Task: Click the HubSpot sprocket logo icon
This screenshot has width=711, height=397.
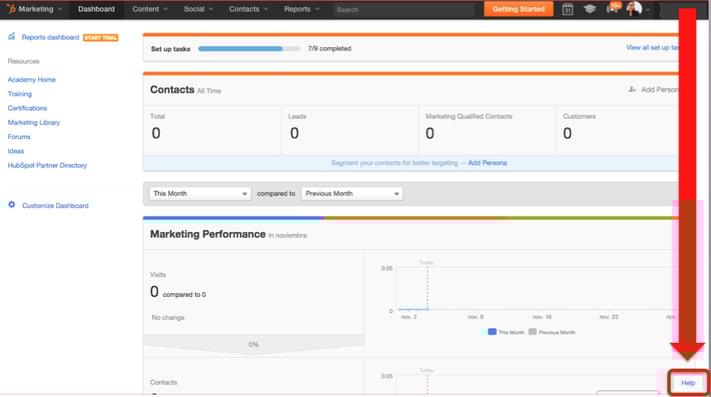Action: point(11,9)
